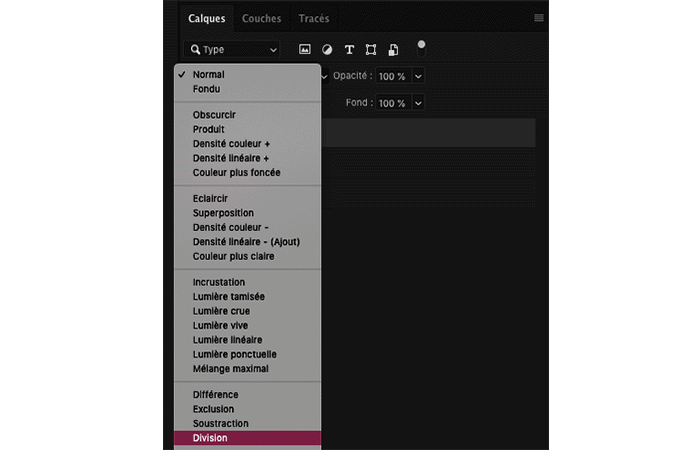
Task: Toggle the layer filtering switch
Action: point(421,49)
